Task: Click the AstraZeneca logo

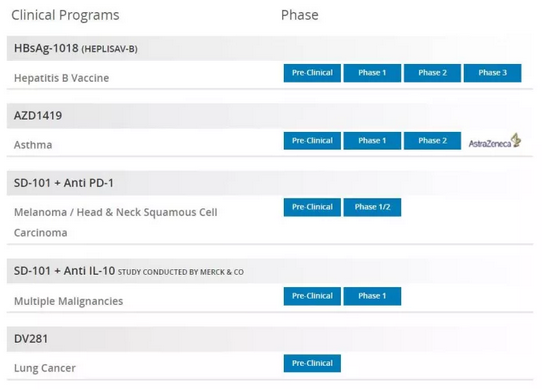Action: tap(495, 141)
